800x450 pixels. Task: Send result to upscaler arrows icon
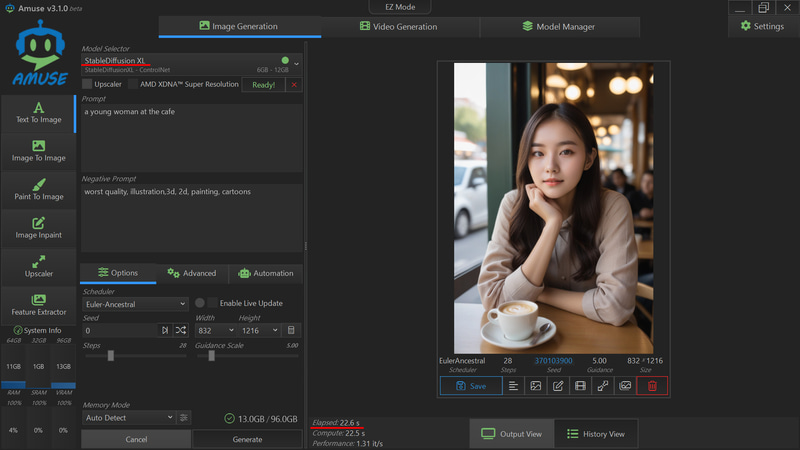click(x=603, y=386)
